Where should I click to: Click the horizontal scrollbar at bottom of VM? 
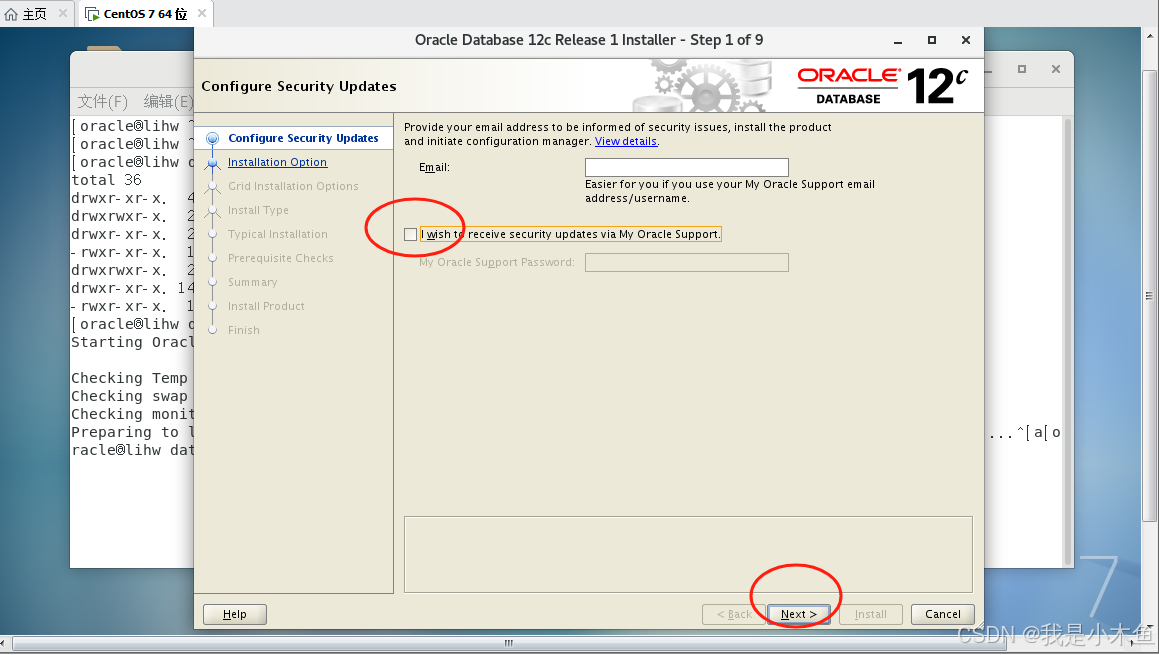point(509,643)
